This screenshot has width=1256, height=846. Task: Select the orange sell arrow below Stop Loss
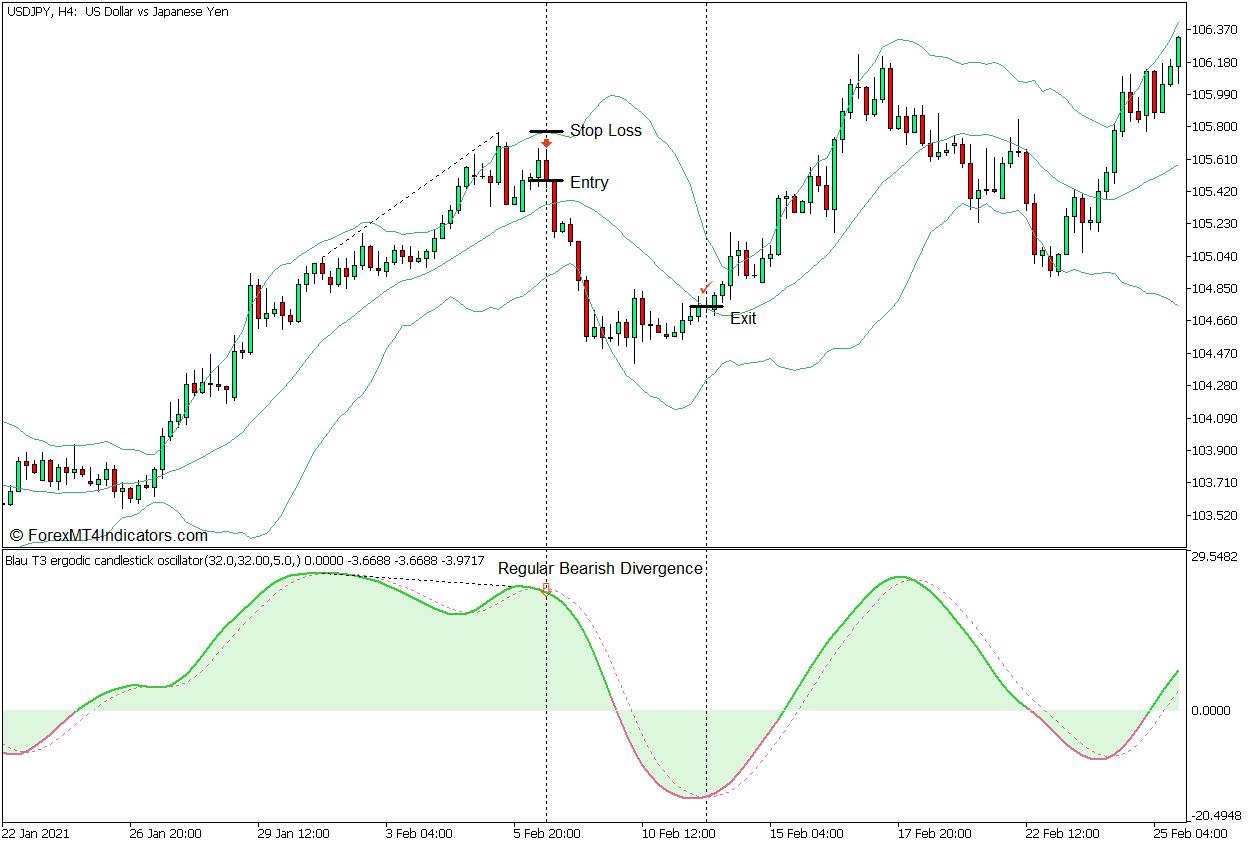pyautogui.click(x=545, y=145)
